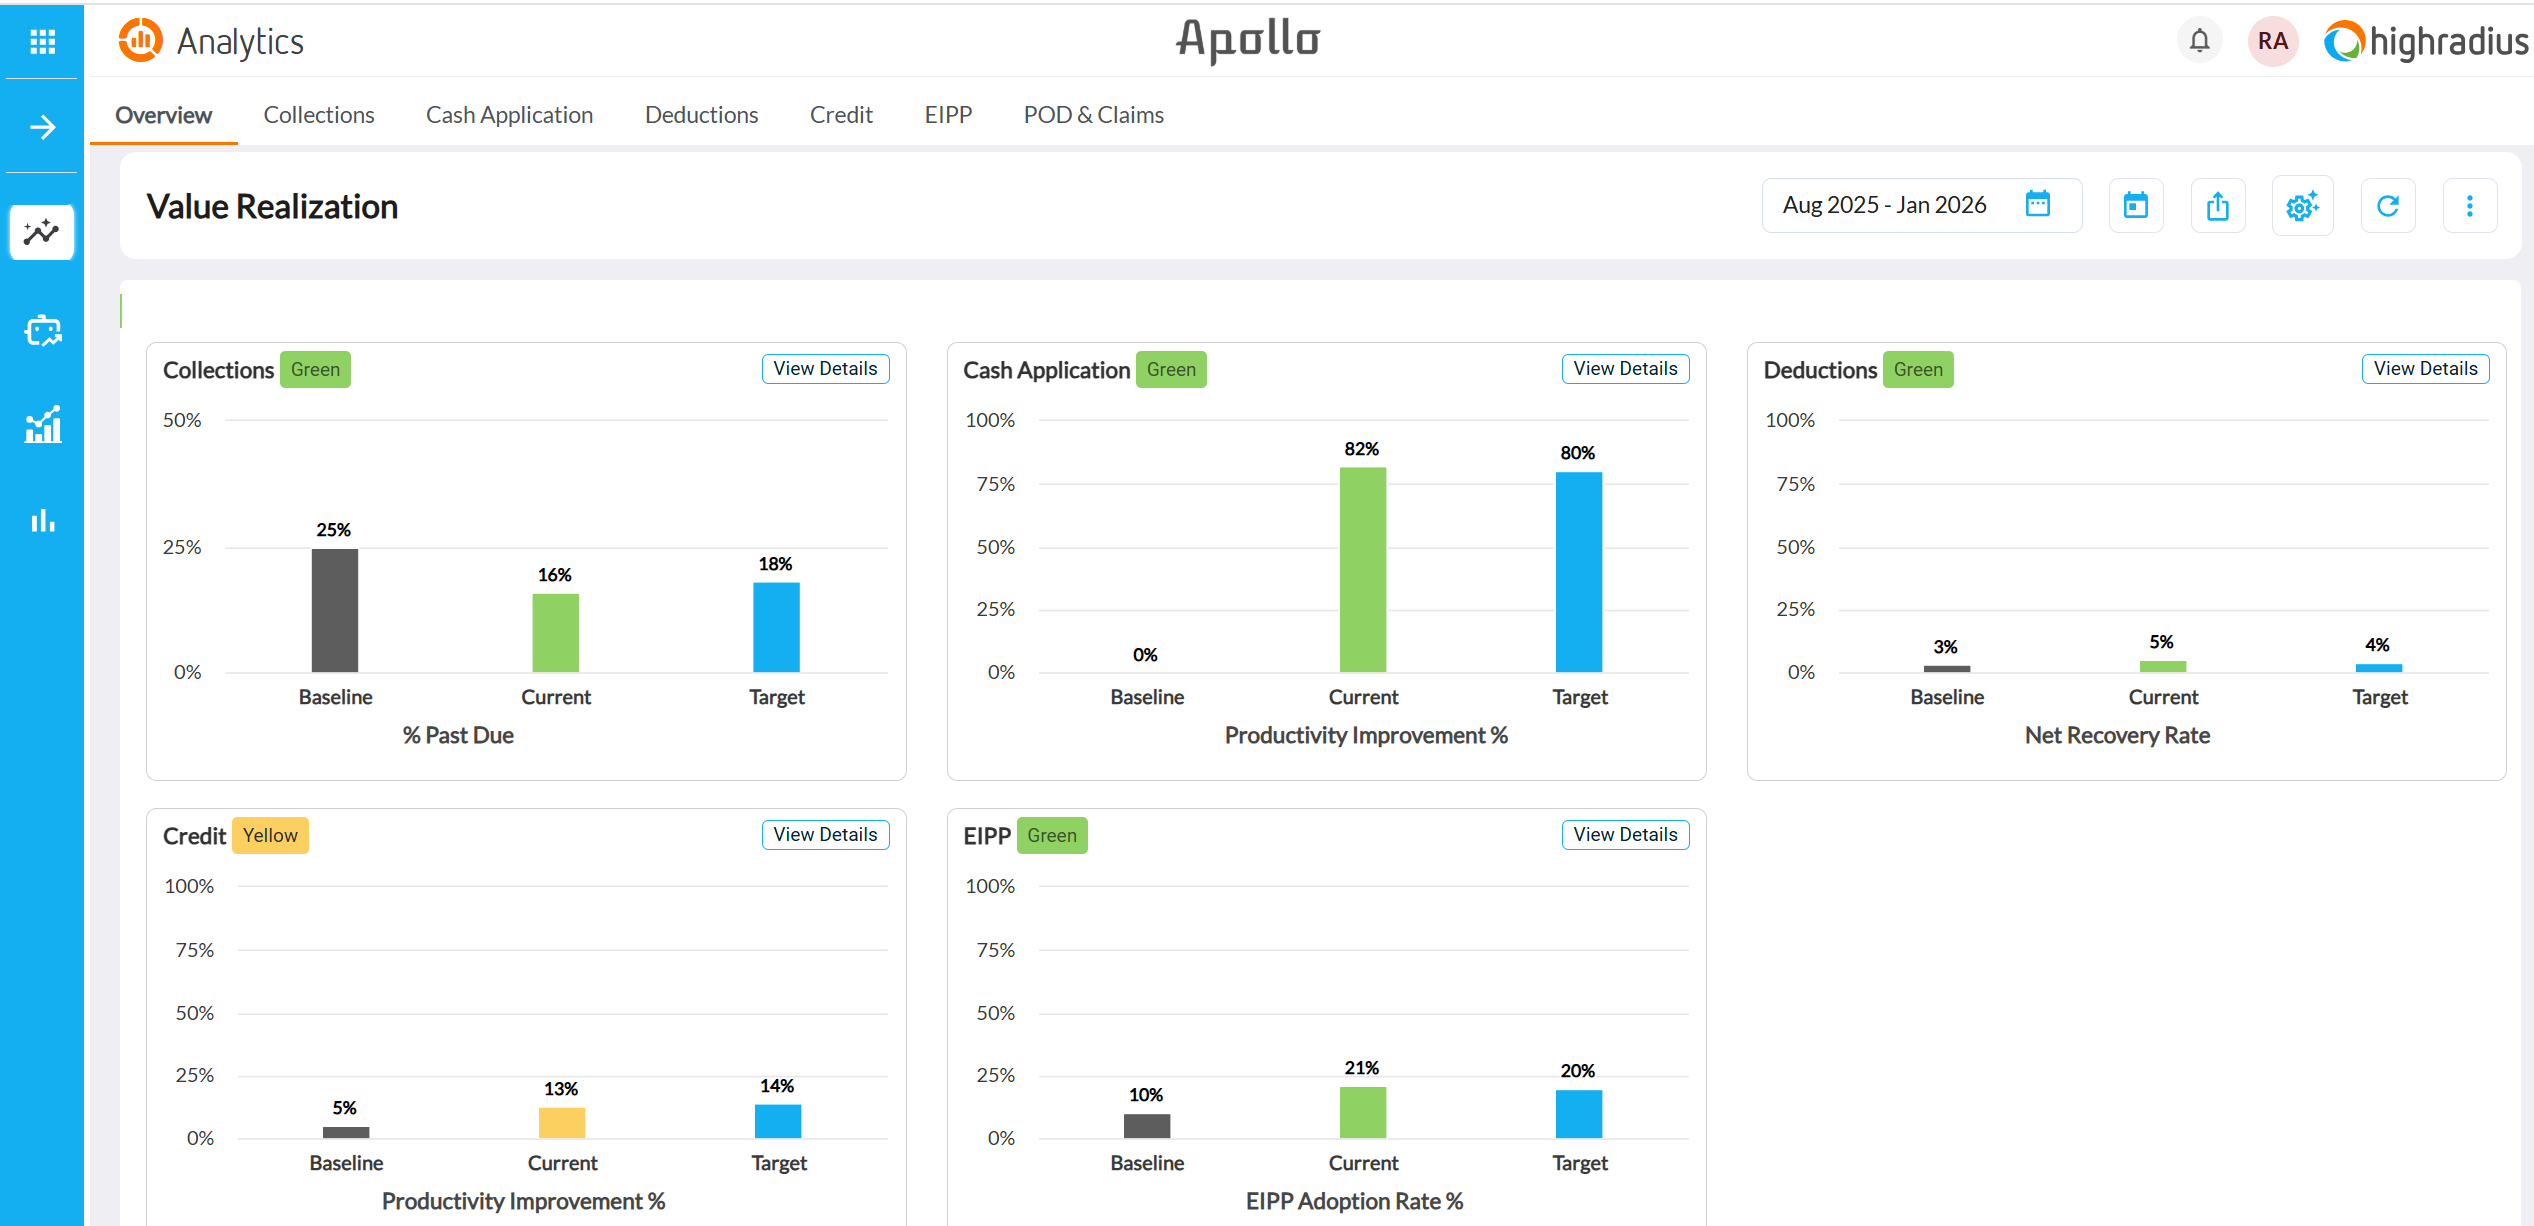Click the notifications bell icon
The height and width of the screenshot is (1226, 2534).
click(x=2199, y=41)
